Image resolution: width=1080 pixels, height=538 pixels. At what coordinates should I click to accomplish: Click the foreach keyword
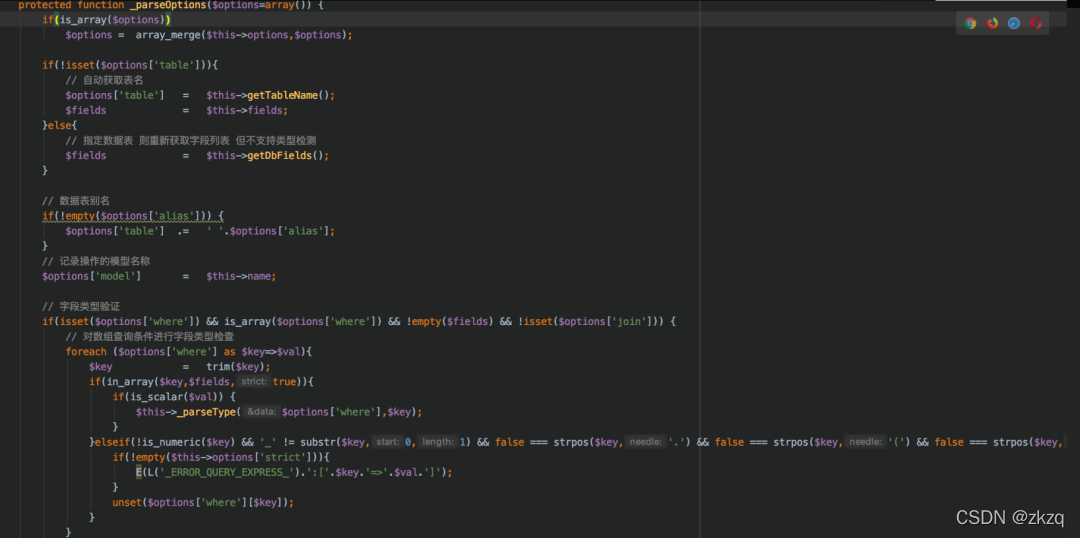tap(86, 352)
